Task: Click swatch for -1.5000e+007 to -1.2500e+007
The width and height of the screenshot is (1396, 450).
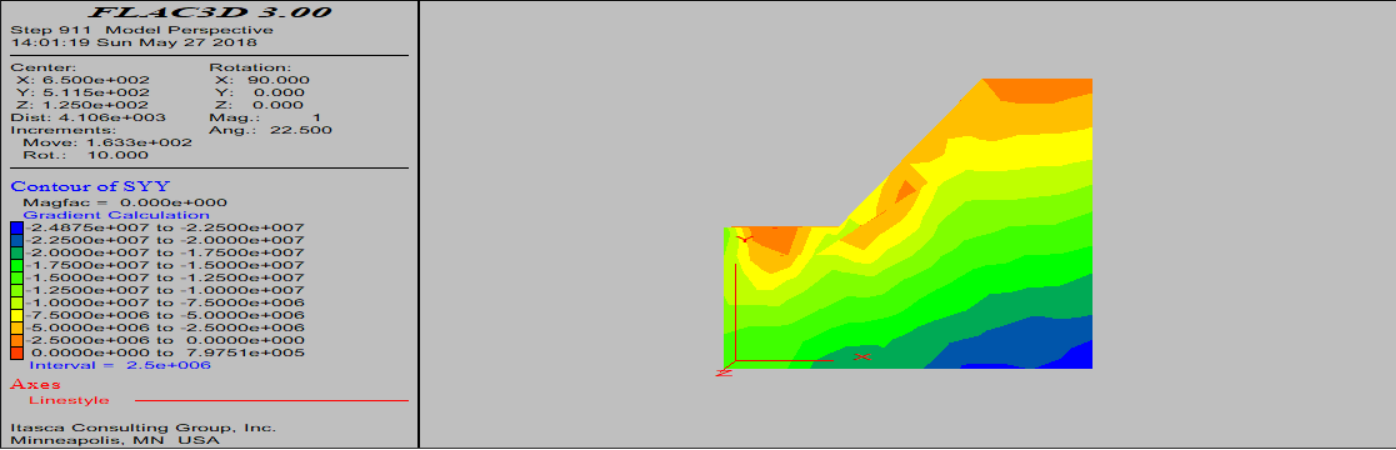Action: [x=15, y=278]
